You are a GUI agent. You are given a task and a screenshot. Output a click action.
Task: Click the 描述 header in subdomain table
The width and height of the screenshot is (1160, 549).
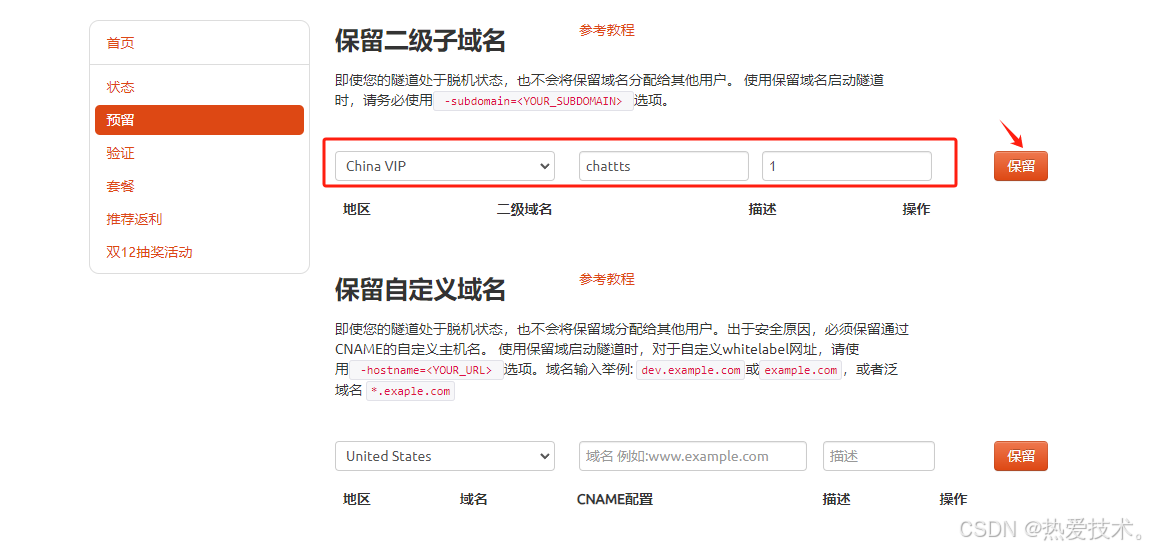pos(763,209)
